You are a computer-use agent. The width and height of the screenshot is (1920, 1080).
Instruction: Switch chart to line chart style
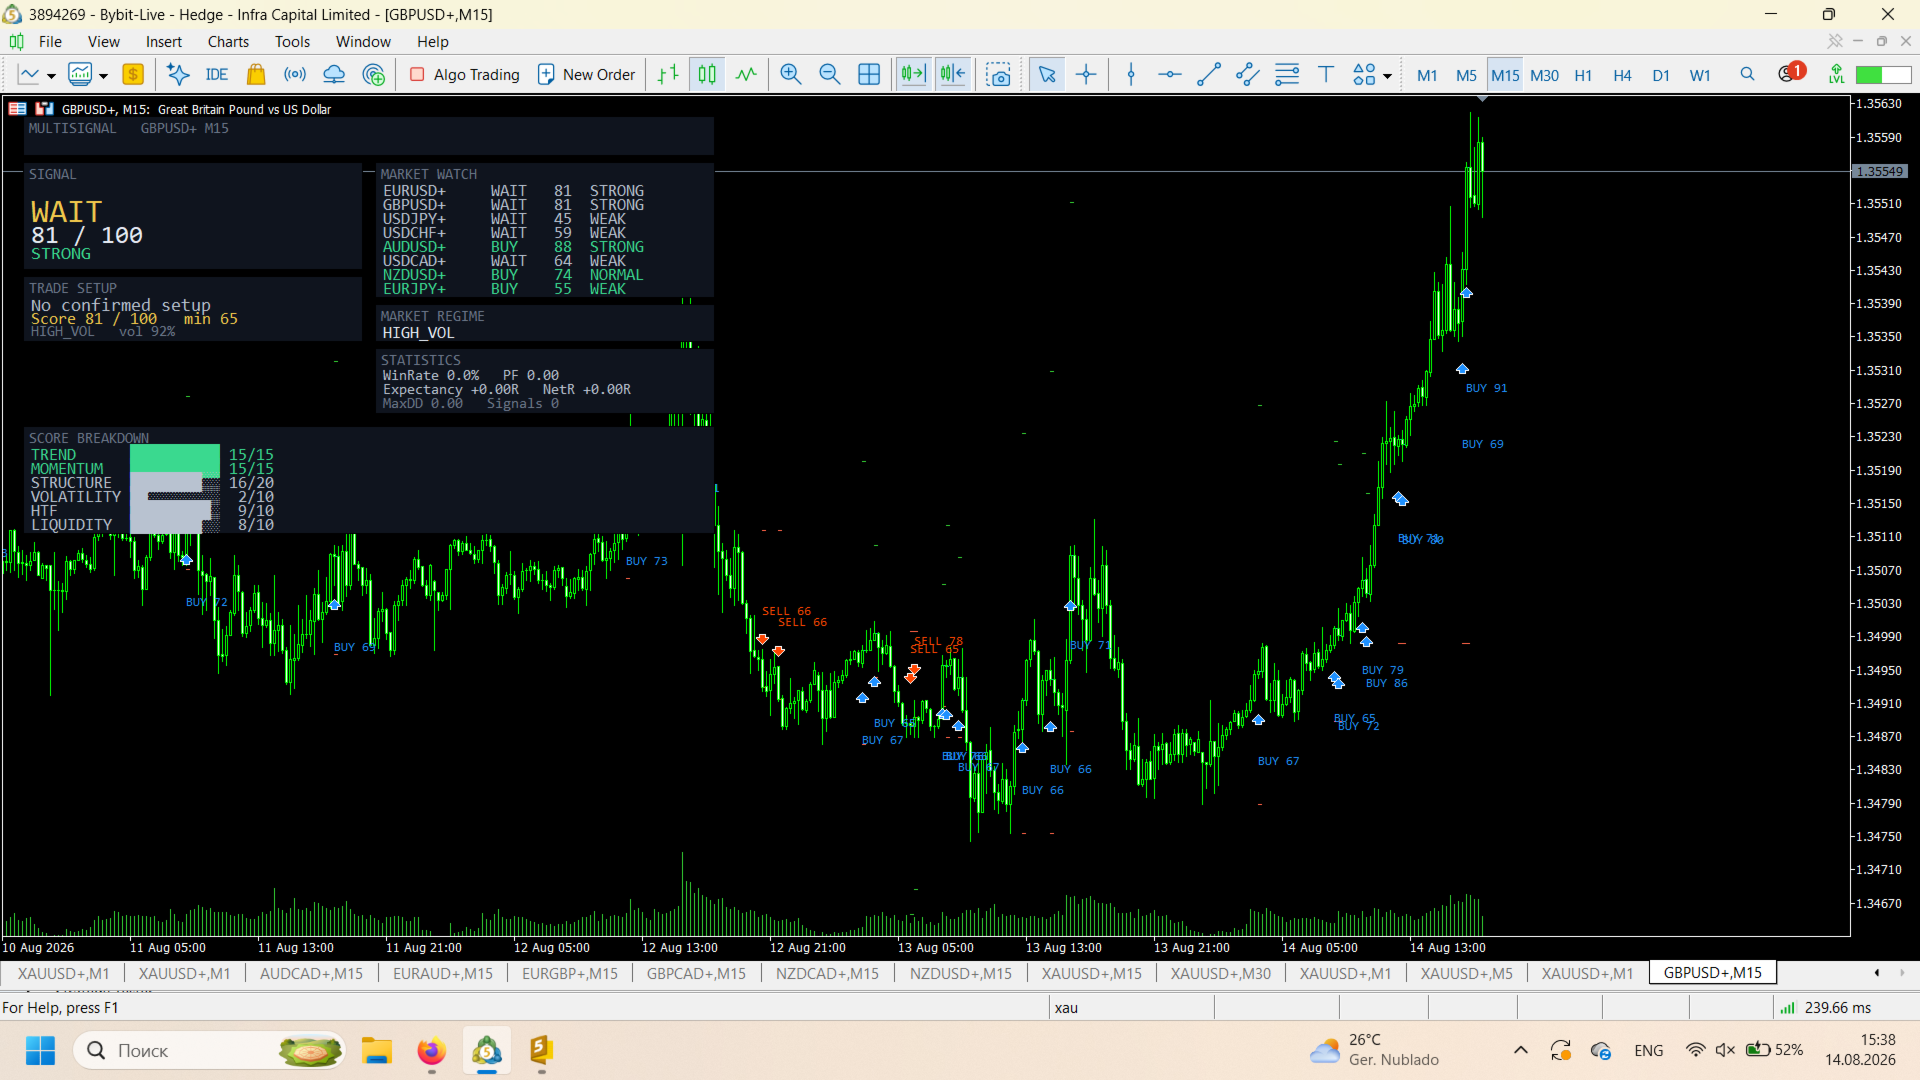click(746, 74)
